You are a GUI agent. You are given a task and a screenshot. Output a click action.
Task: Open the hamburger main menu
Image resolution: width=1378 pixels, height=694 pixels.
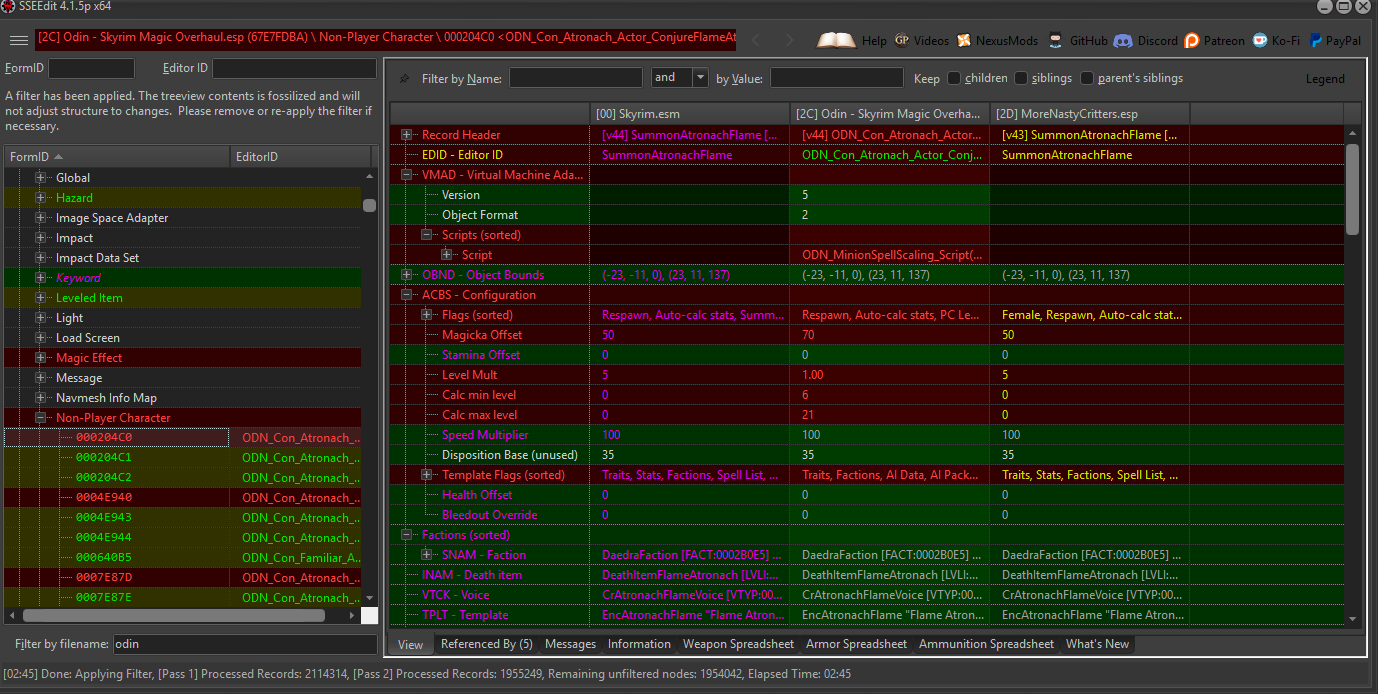18,40
